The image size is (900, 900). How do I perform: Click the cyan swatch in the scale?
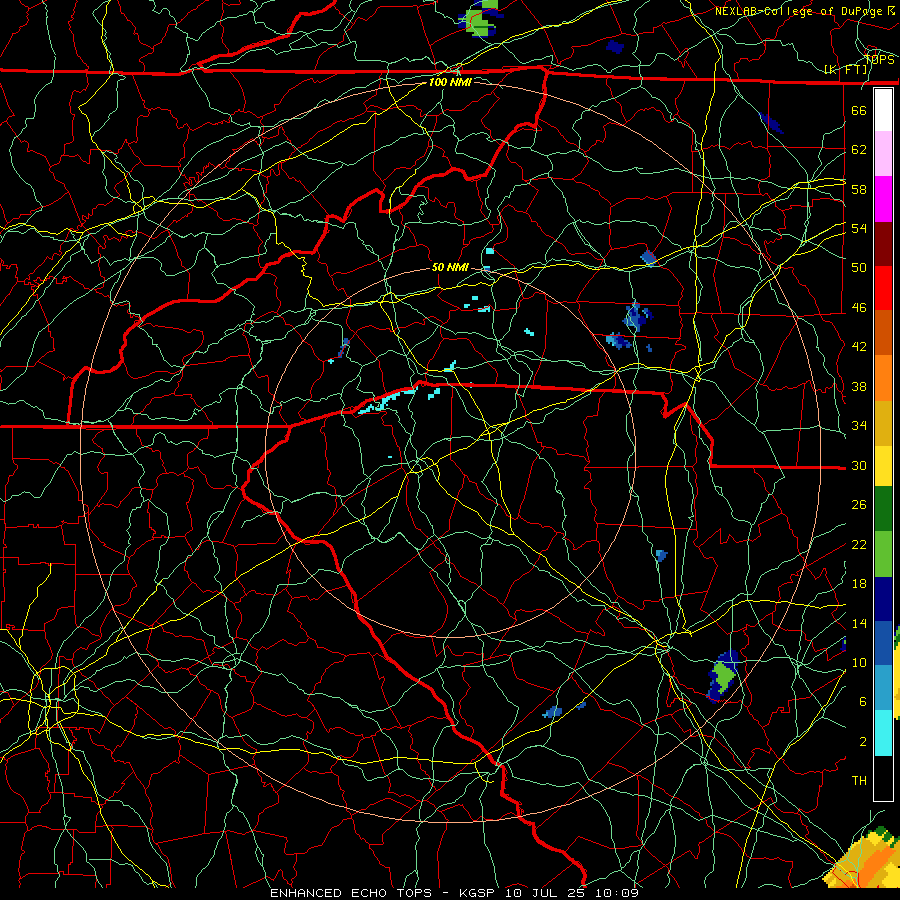(x=883, y=733)
